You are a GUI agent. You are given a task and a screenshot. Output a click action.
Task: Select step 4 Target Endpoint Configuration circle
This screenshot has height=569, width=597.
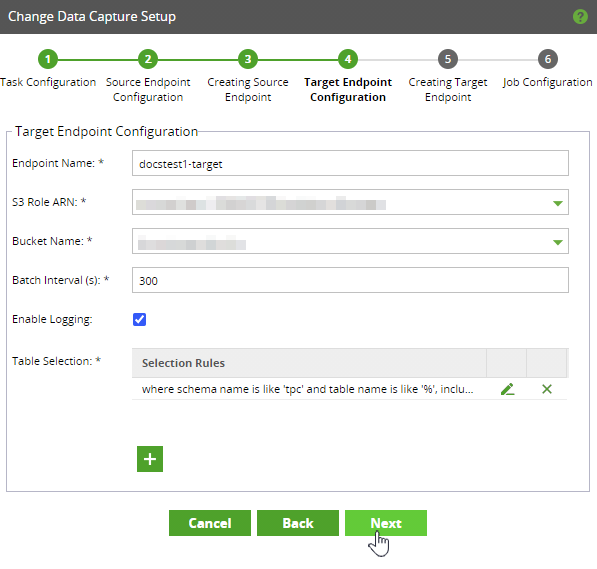tap(348, 59)
